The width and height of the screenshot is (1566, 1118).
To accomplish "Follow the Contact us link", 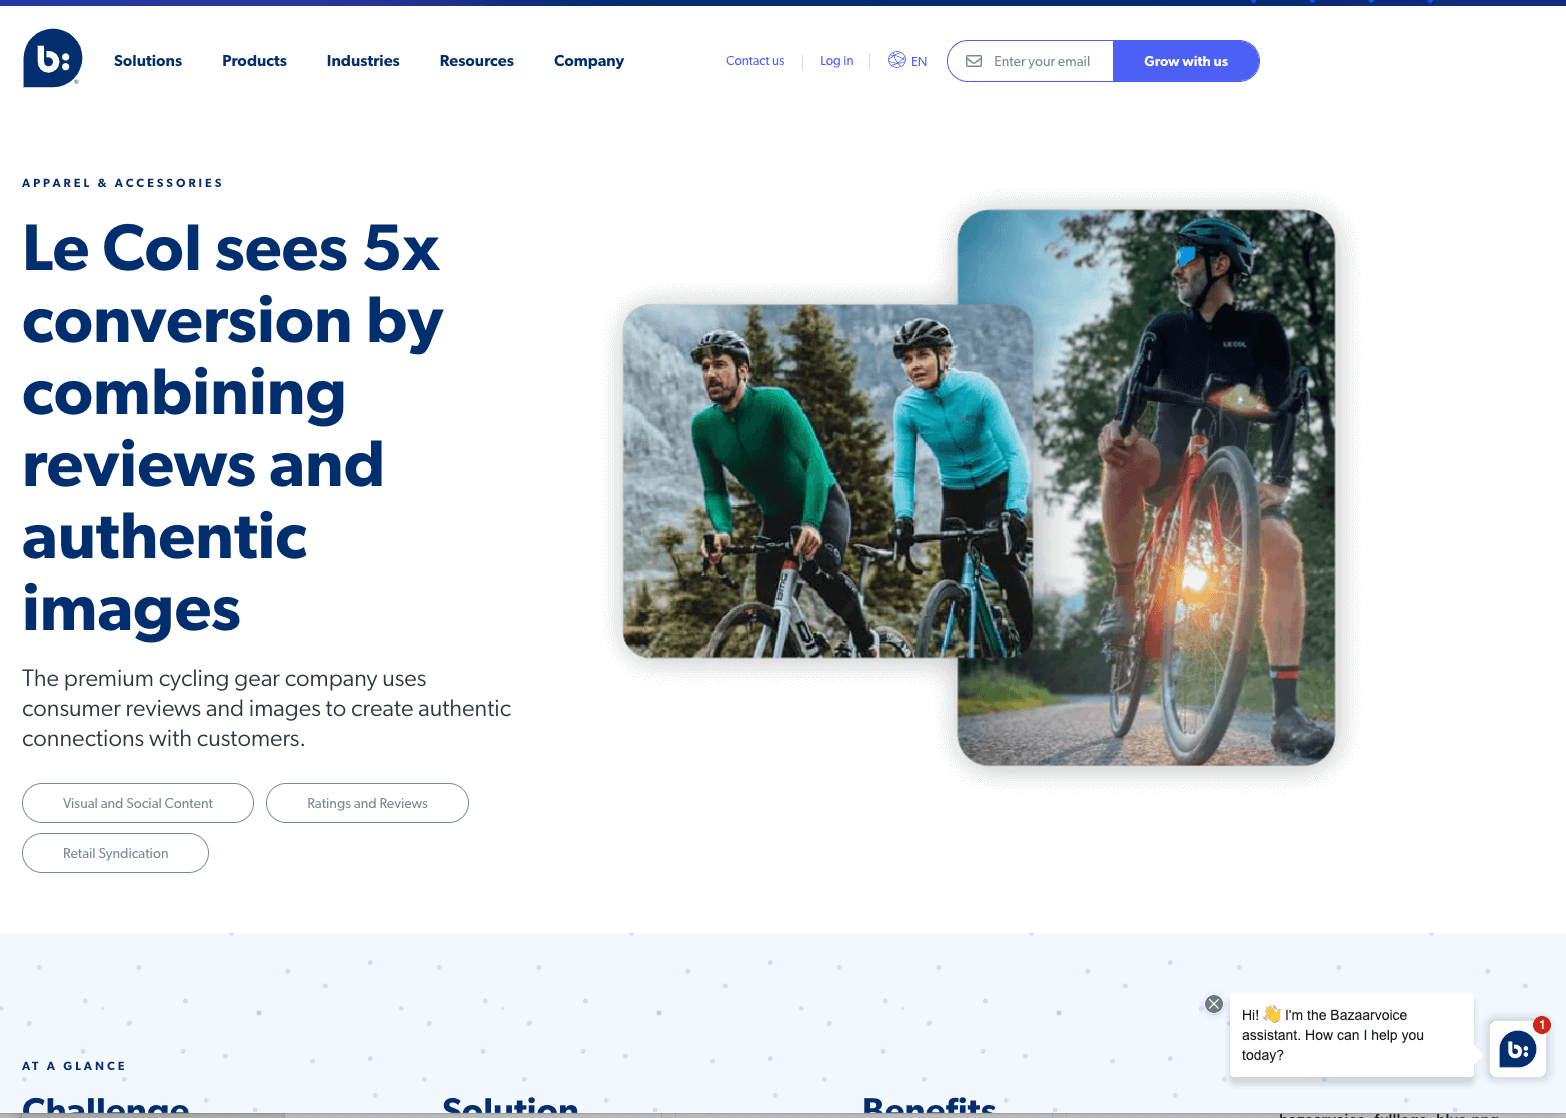I will click(x=755, y=61).
